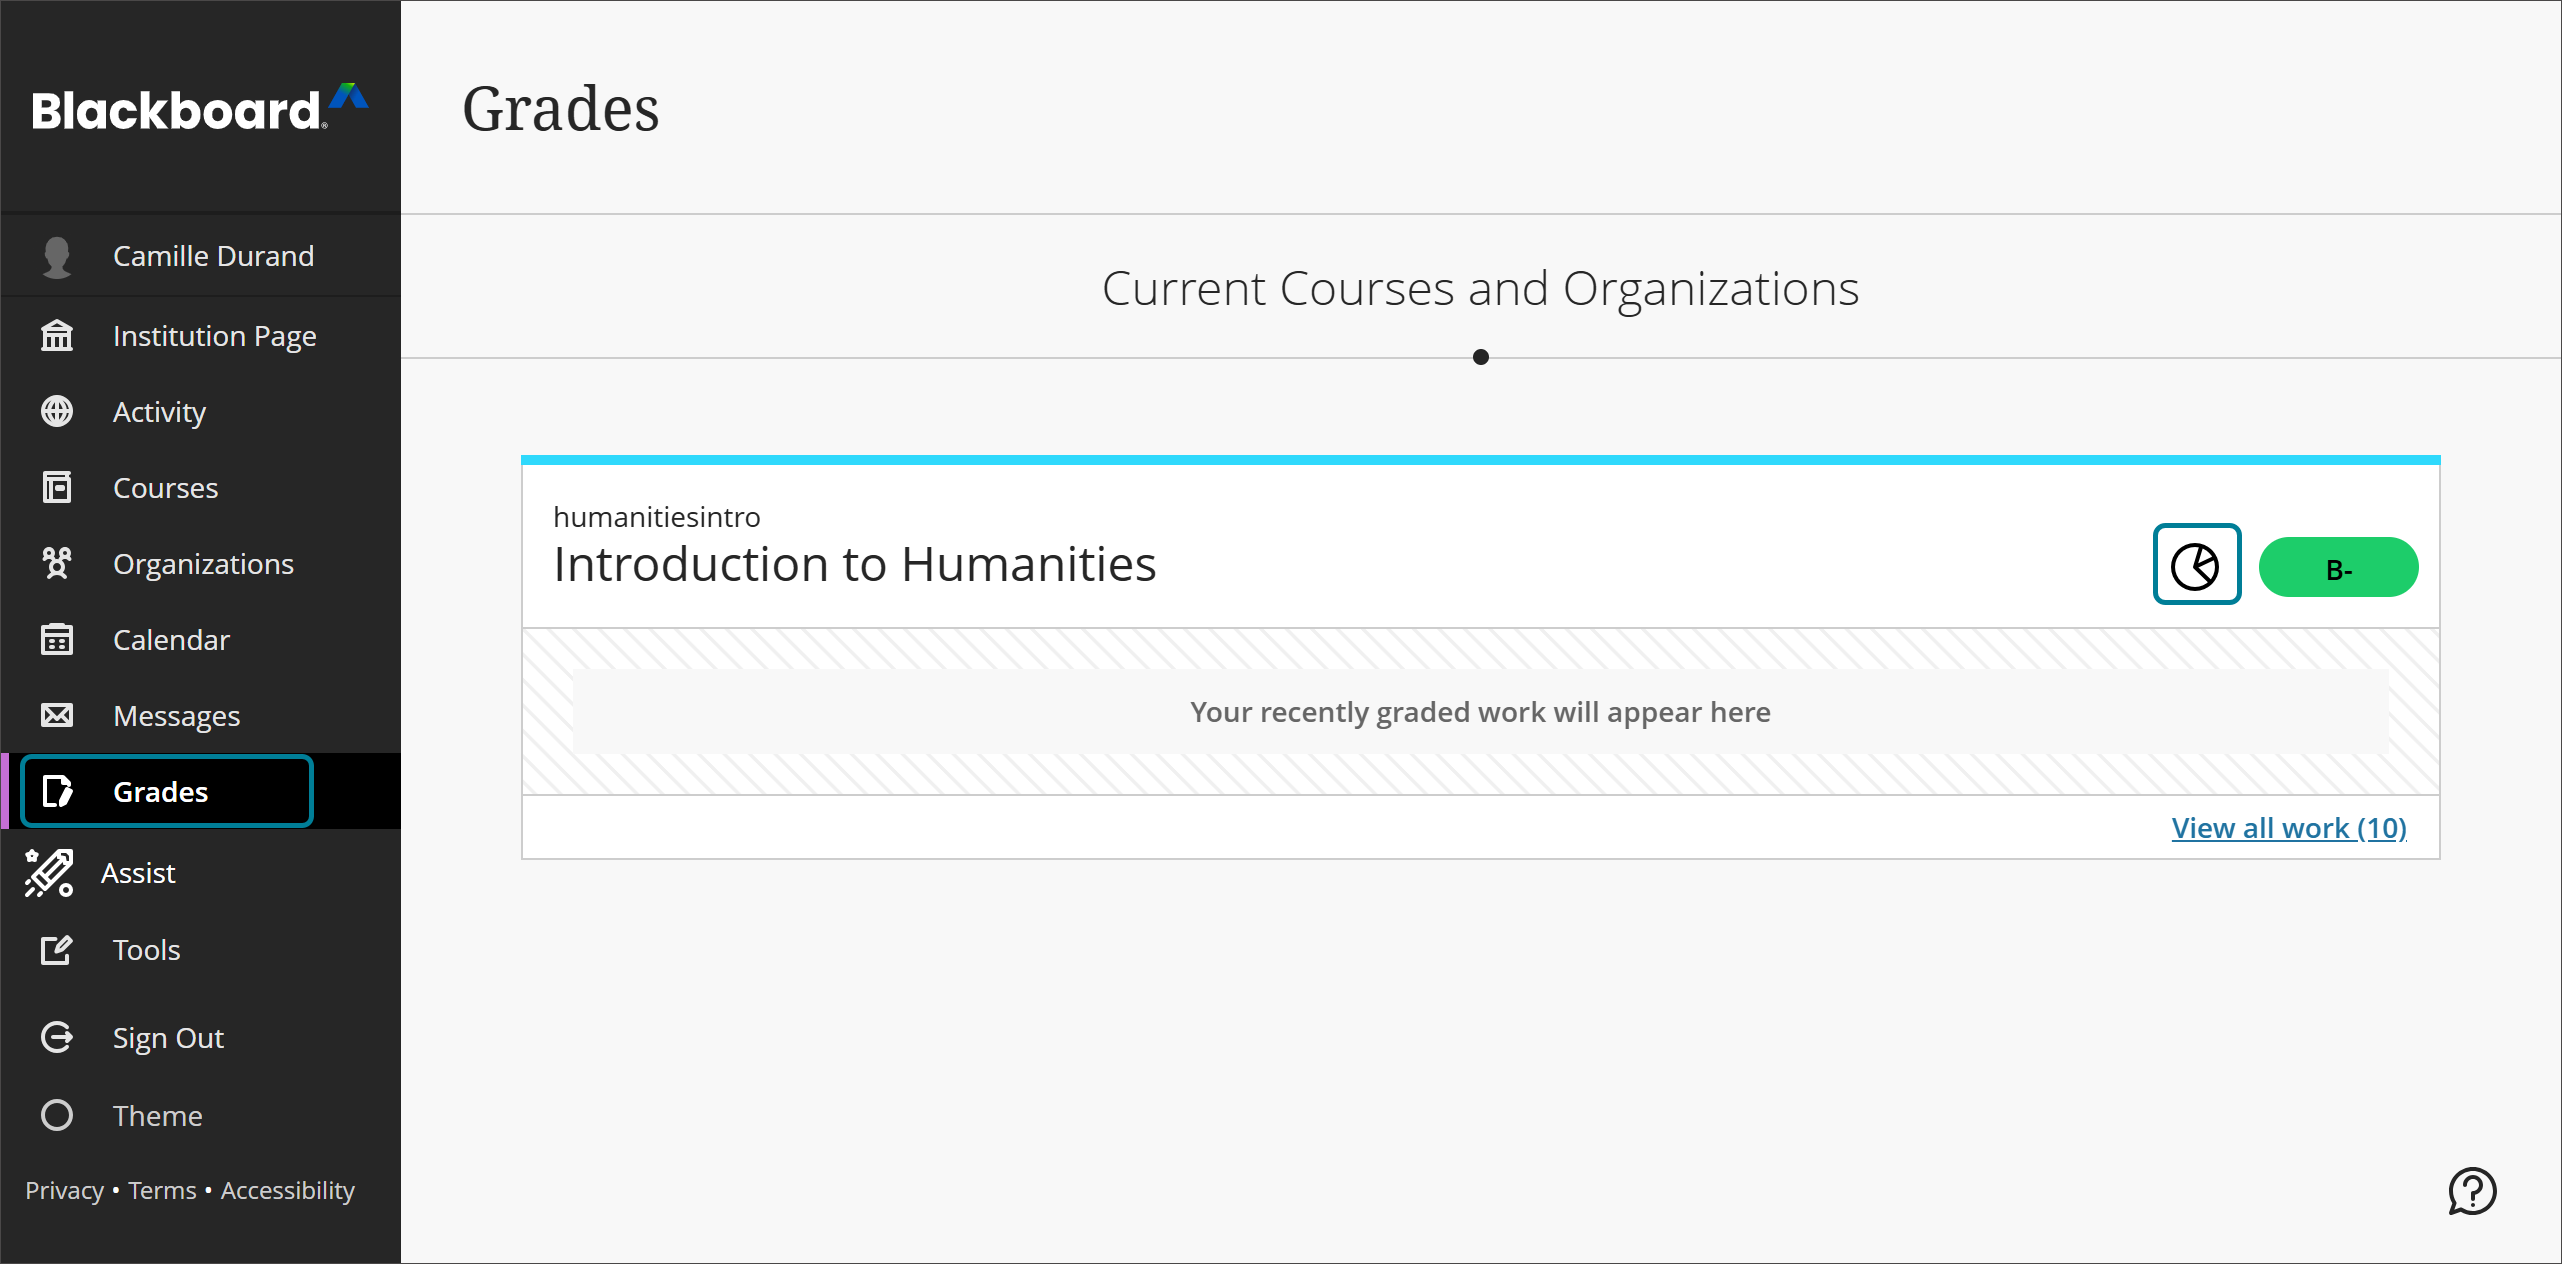The width and height of the screenshot is (2562, 1264).
Task: Open Organizations from the navigation menu
Action: point(57,563)
